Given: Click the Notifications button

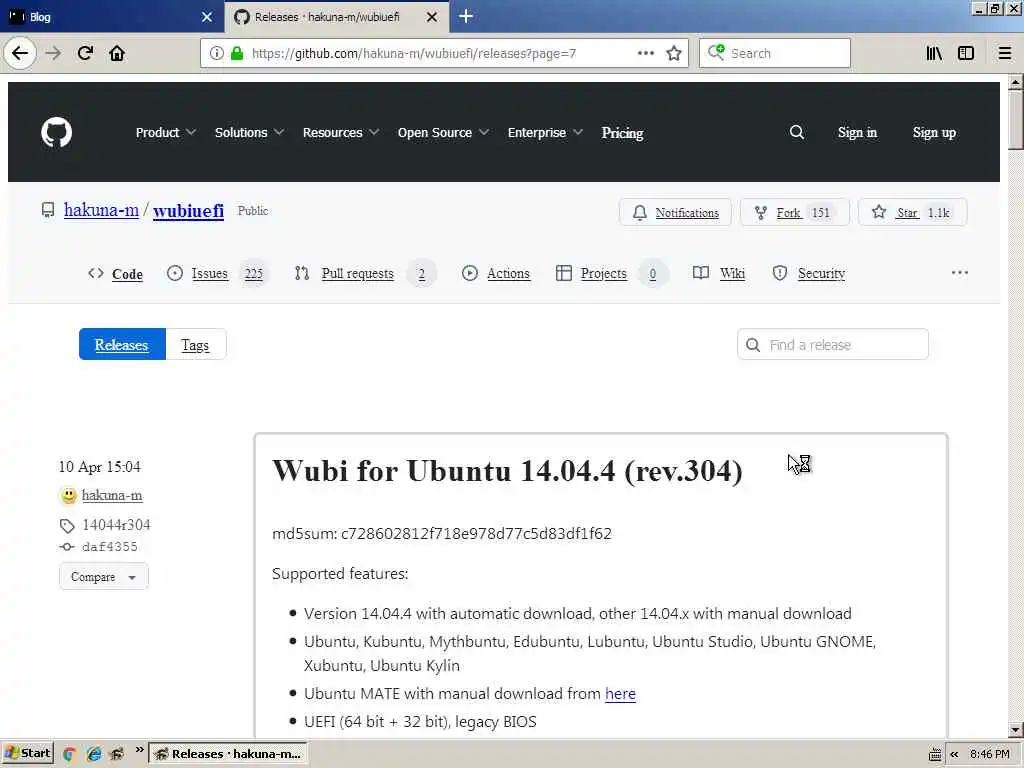Looking at the screenshot, I should click(x=675, y=212).
